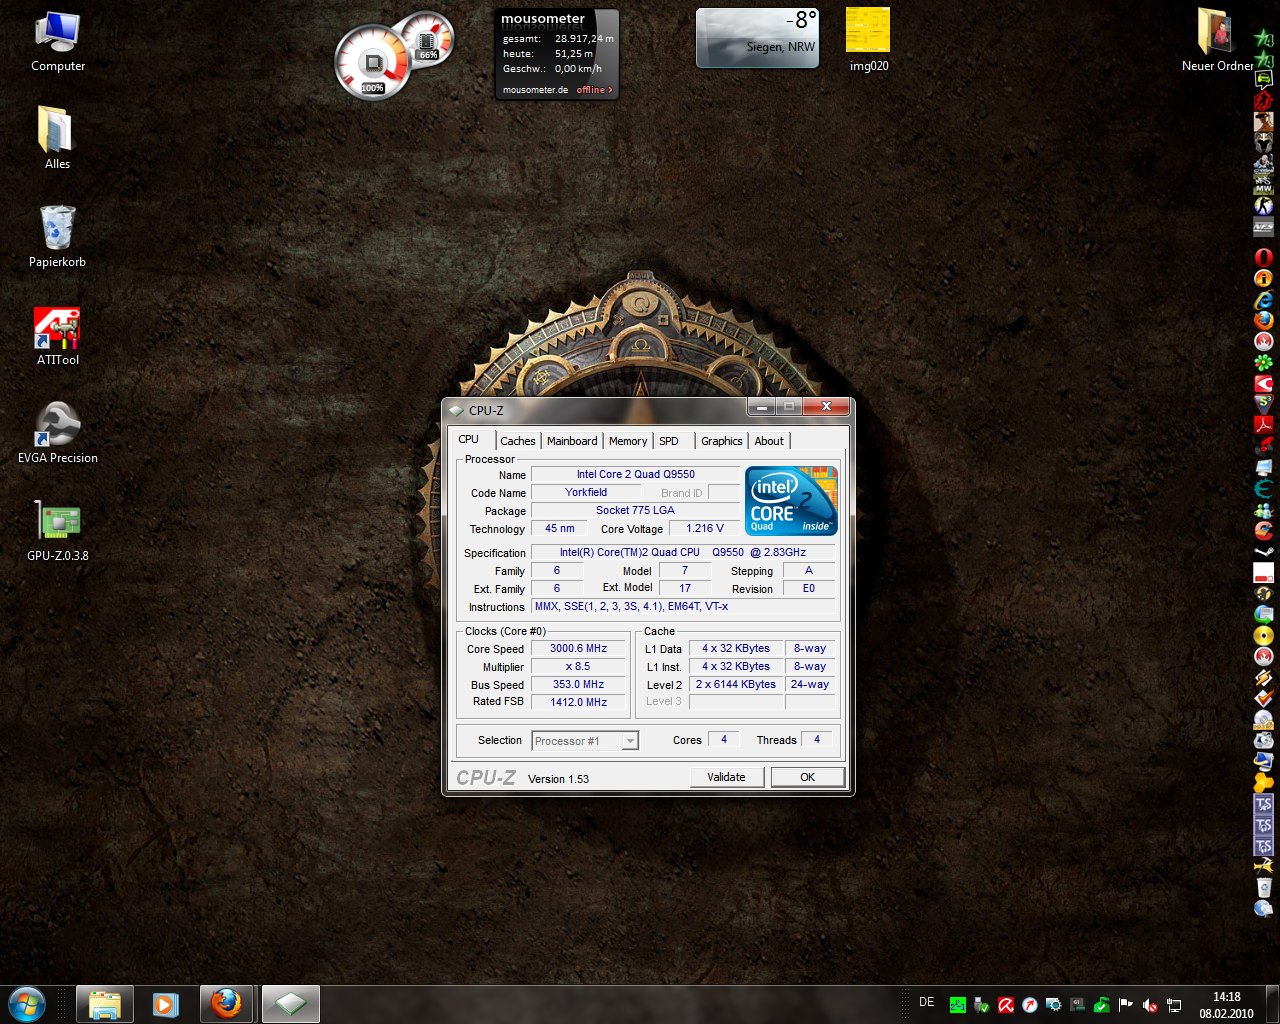Viewport: 1280px width, 1024px height.
Task: Open GPU-Z.0.3.8 from the desktop
Action: tap(57, 530)
